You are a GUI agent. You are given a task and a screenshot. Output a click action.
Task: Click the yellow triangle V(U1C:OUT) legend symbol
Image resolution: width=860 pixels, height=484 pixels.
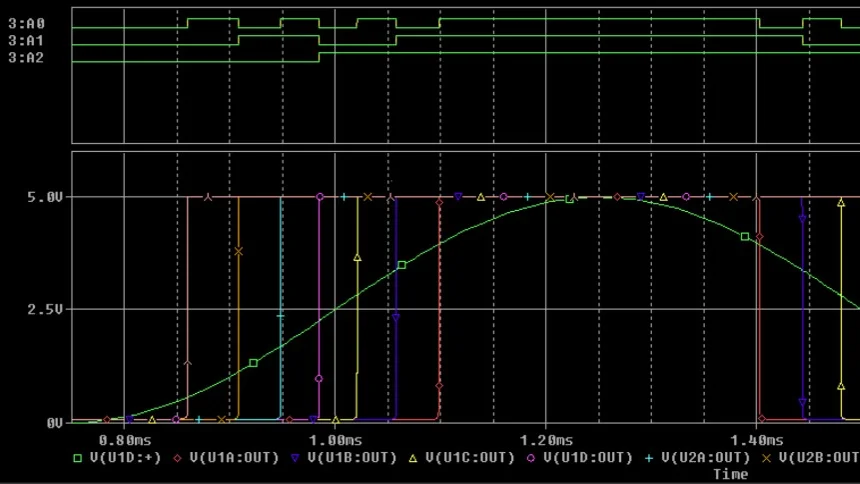pyautogui.click(x=413, y=458)
